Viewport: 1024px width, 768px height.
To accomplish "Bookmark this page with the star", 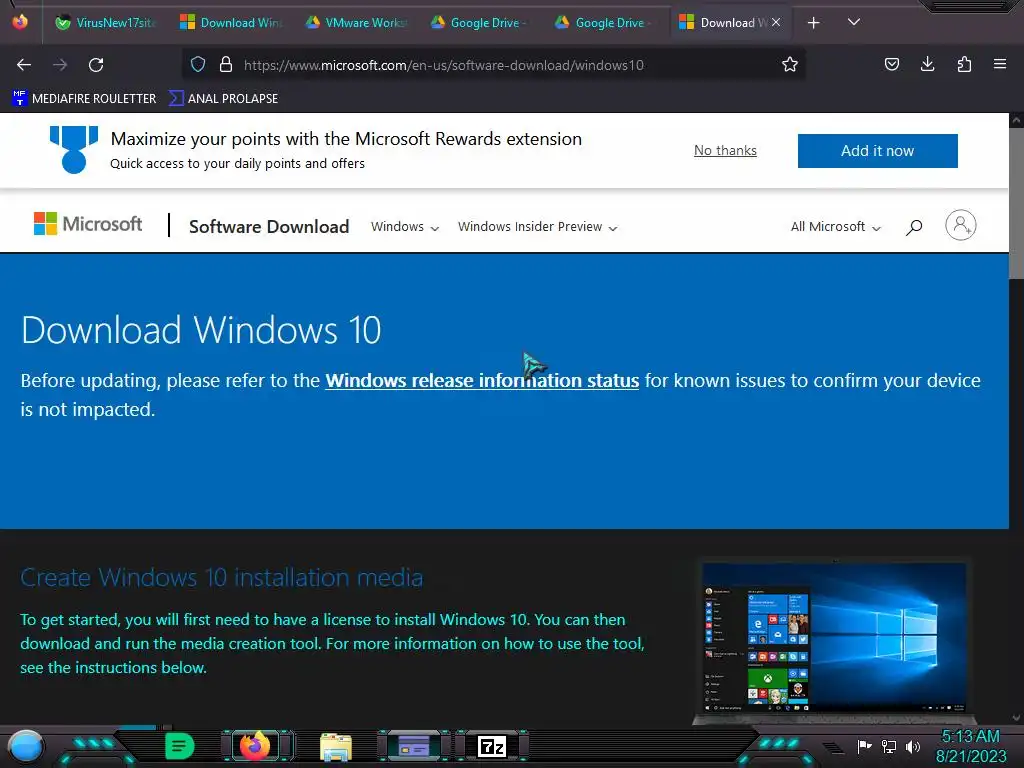I will [790, 64].
